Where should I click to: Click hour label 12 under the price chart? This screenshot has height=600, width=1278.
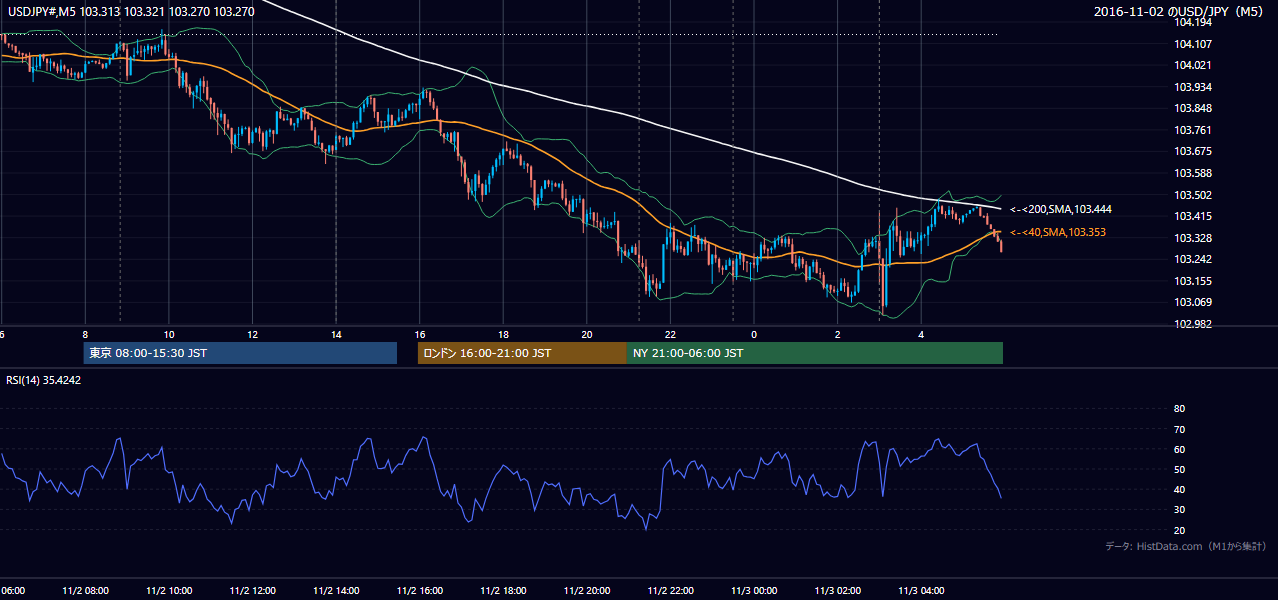click(252, 335)
